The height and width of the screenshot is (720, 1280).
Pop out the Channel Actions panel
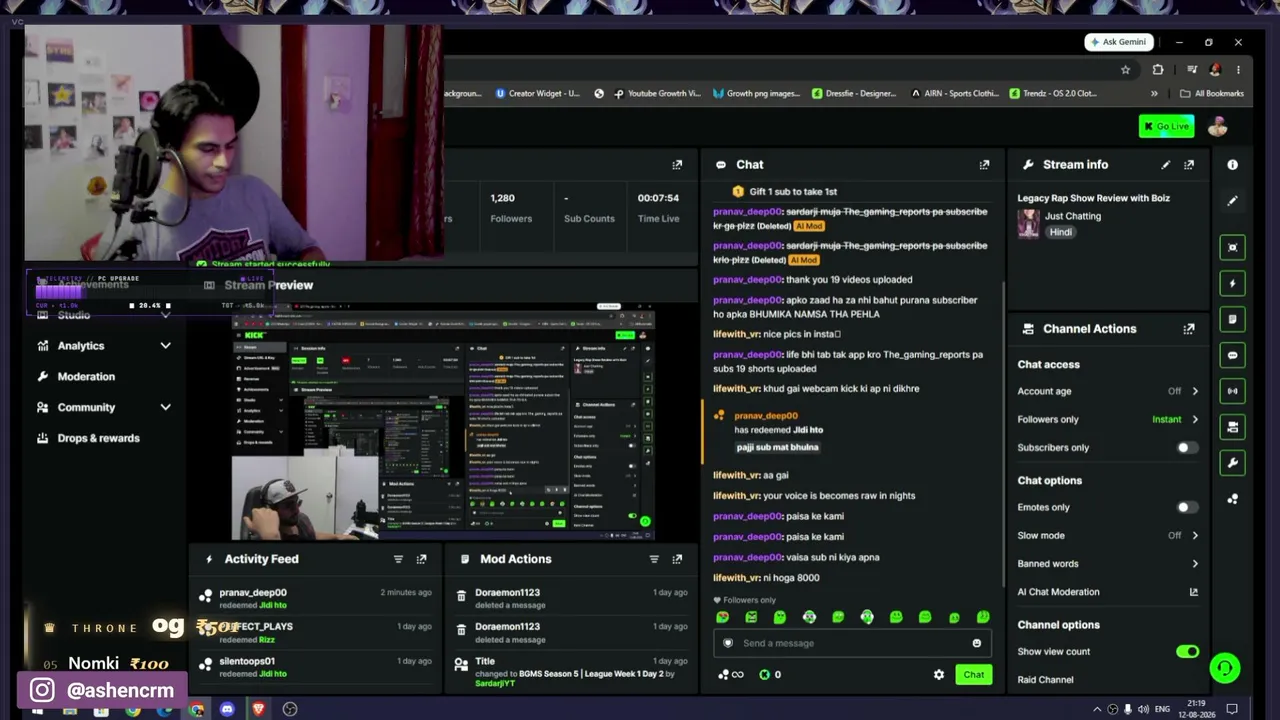coord(1189,329)
